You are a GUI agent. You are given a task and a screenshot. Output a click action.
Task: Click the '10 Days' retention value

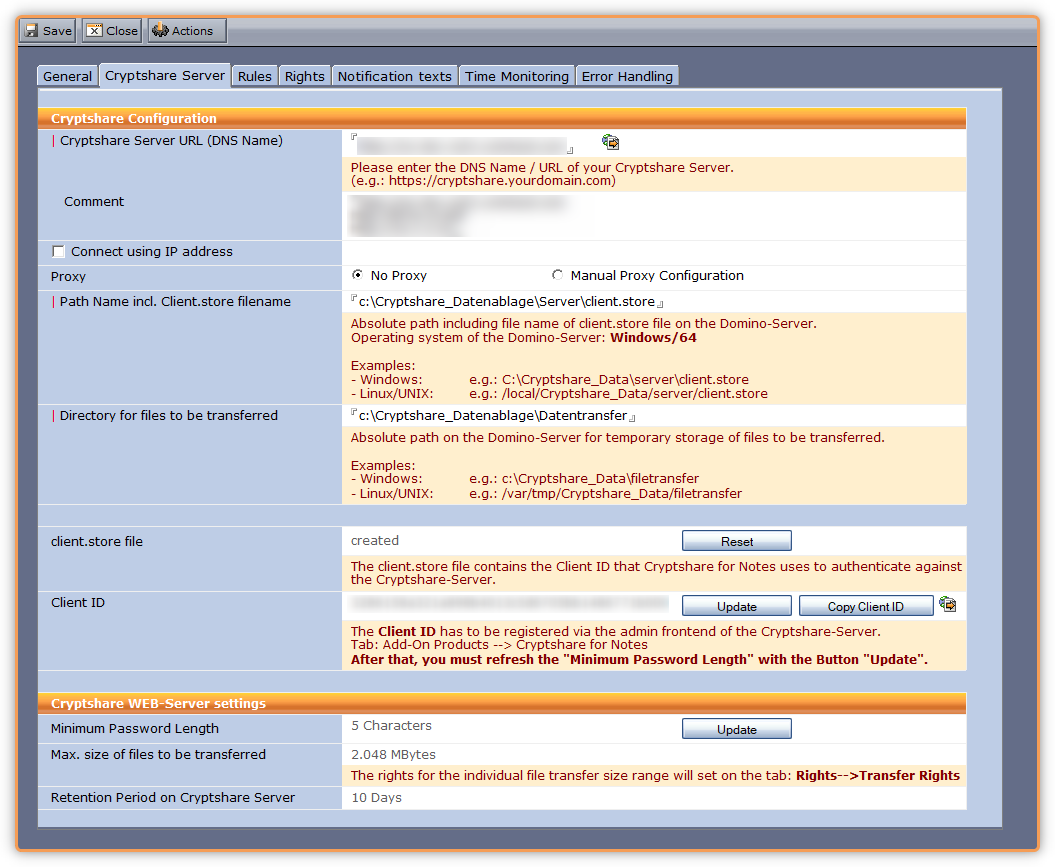click(377, 798)
